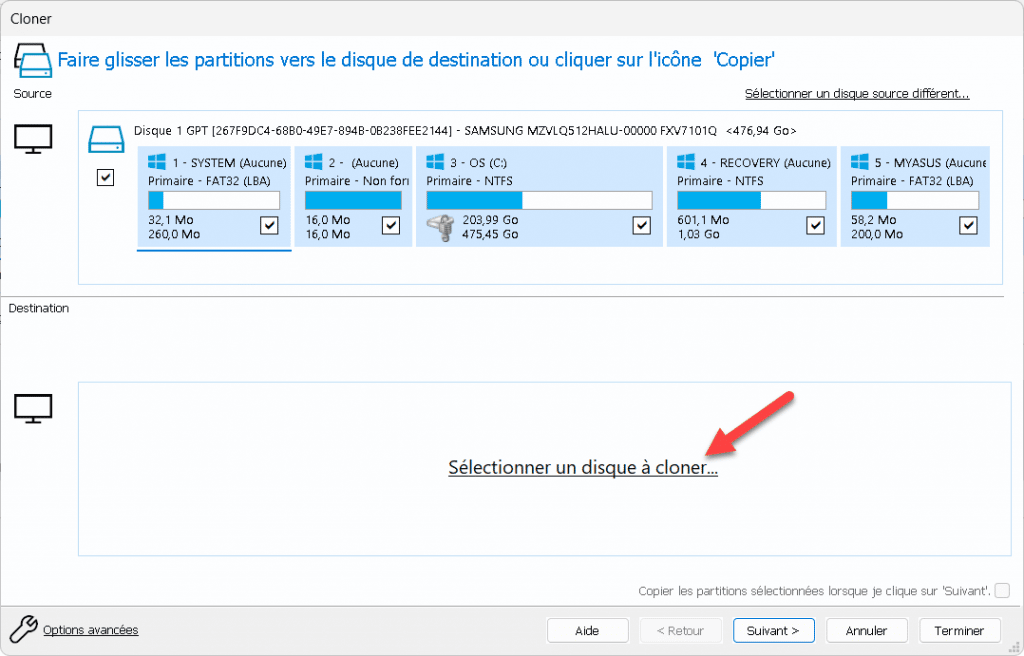This screenshot has height=656, width=1024.
Task: Enable copying selected partitions when clicking Suivant
Action: click(x=1001, y=591)
